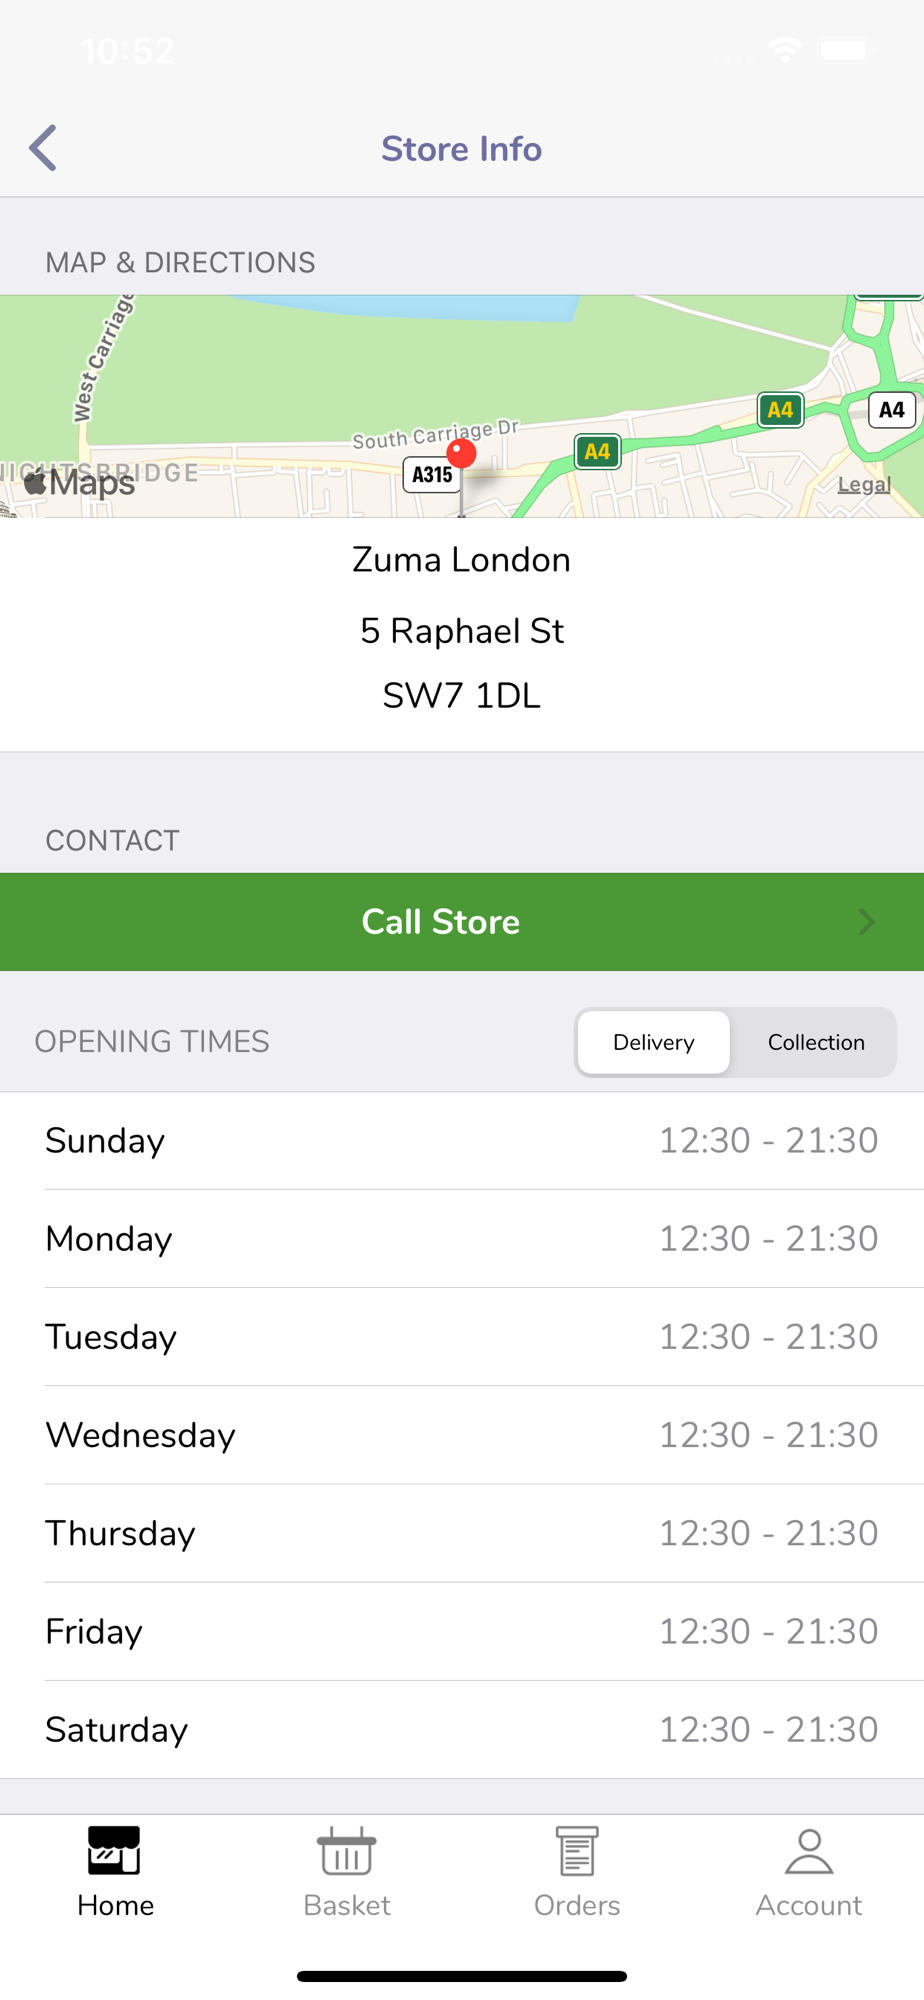Tap the Call Store chevron arrow

tap(867, 922)
